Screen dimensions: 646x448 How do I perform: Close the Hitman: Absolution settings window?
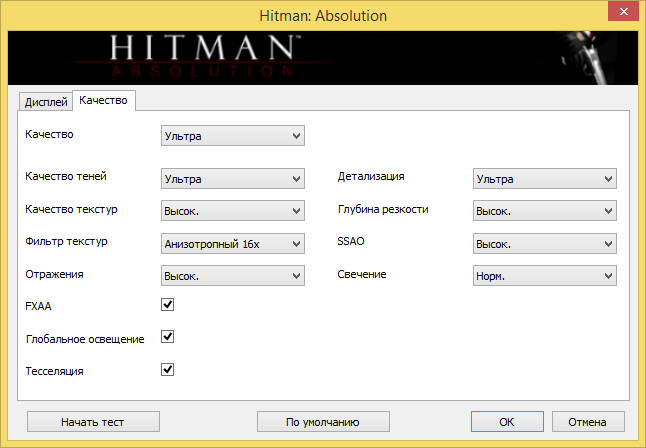point(622,14)
